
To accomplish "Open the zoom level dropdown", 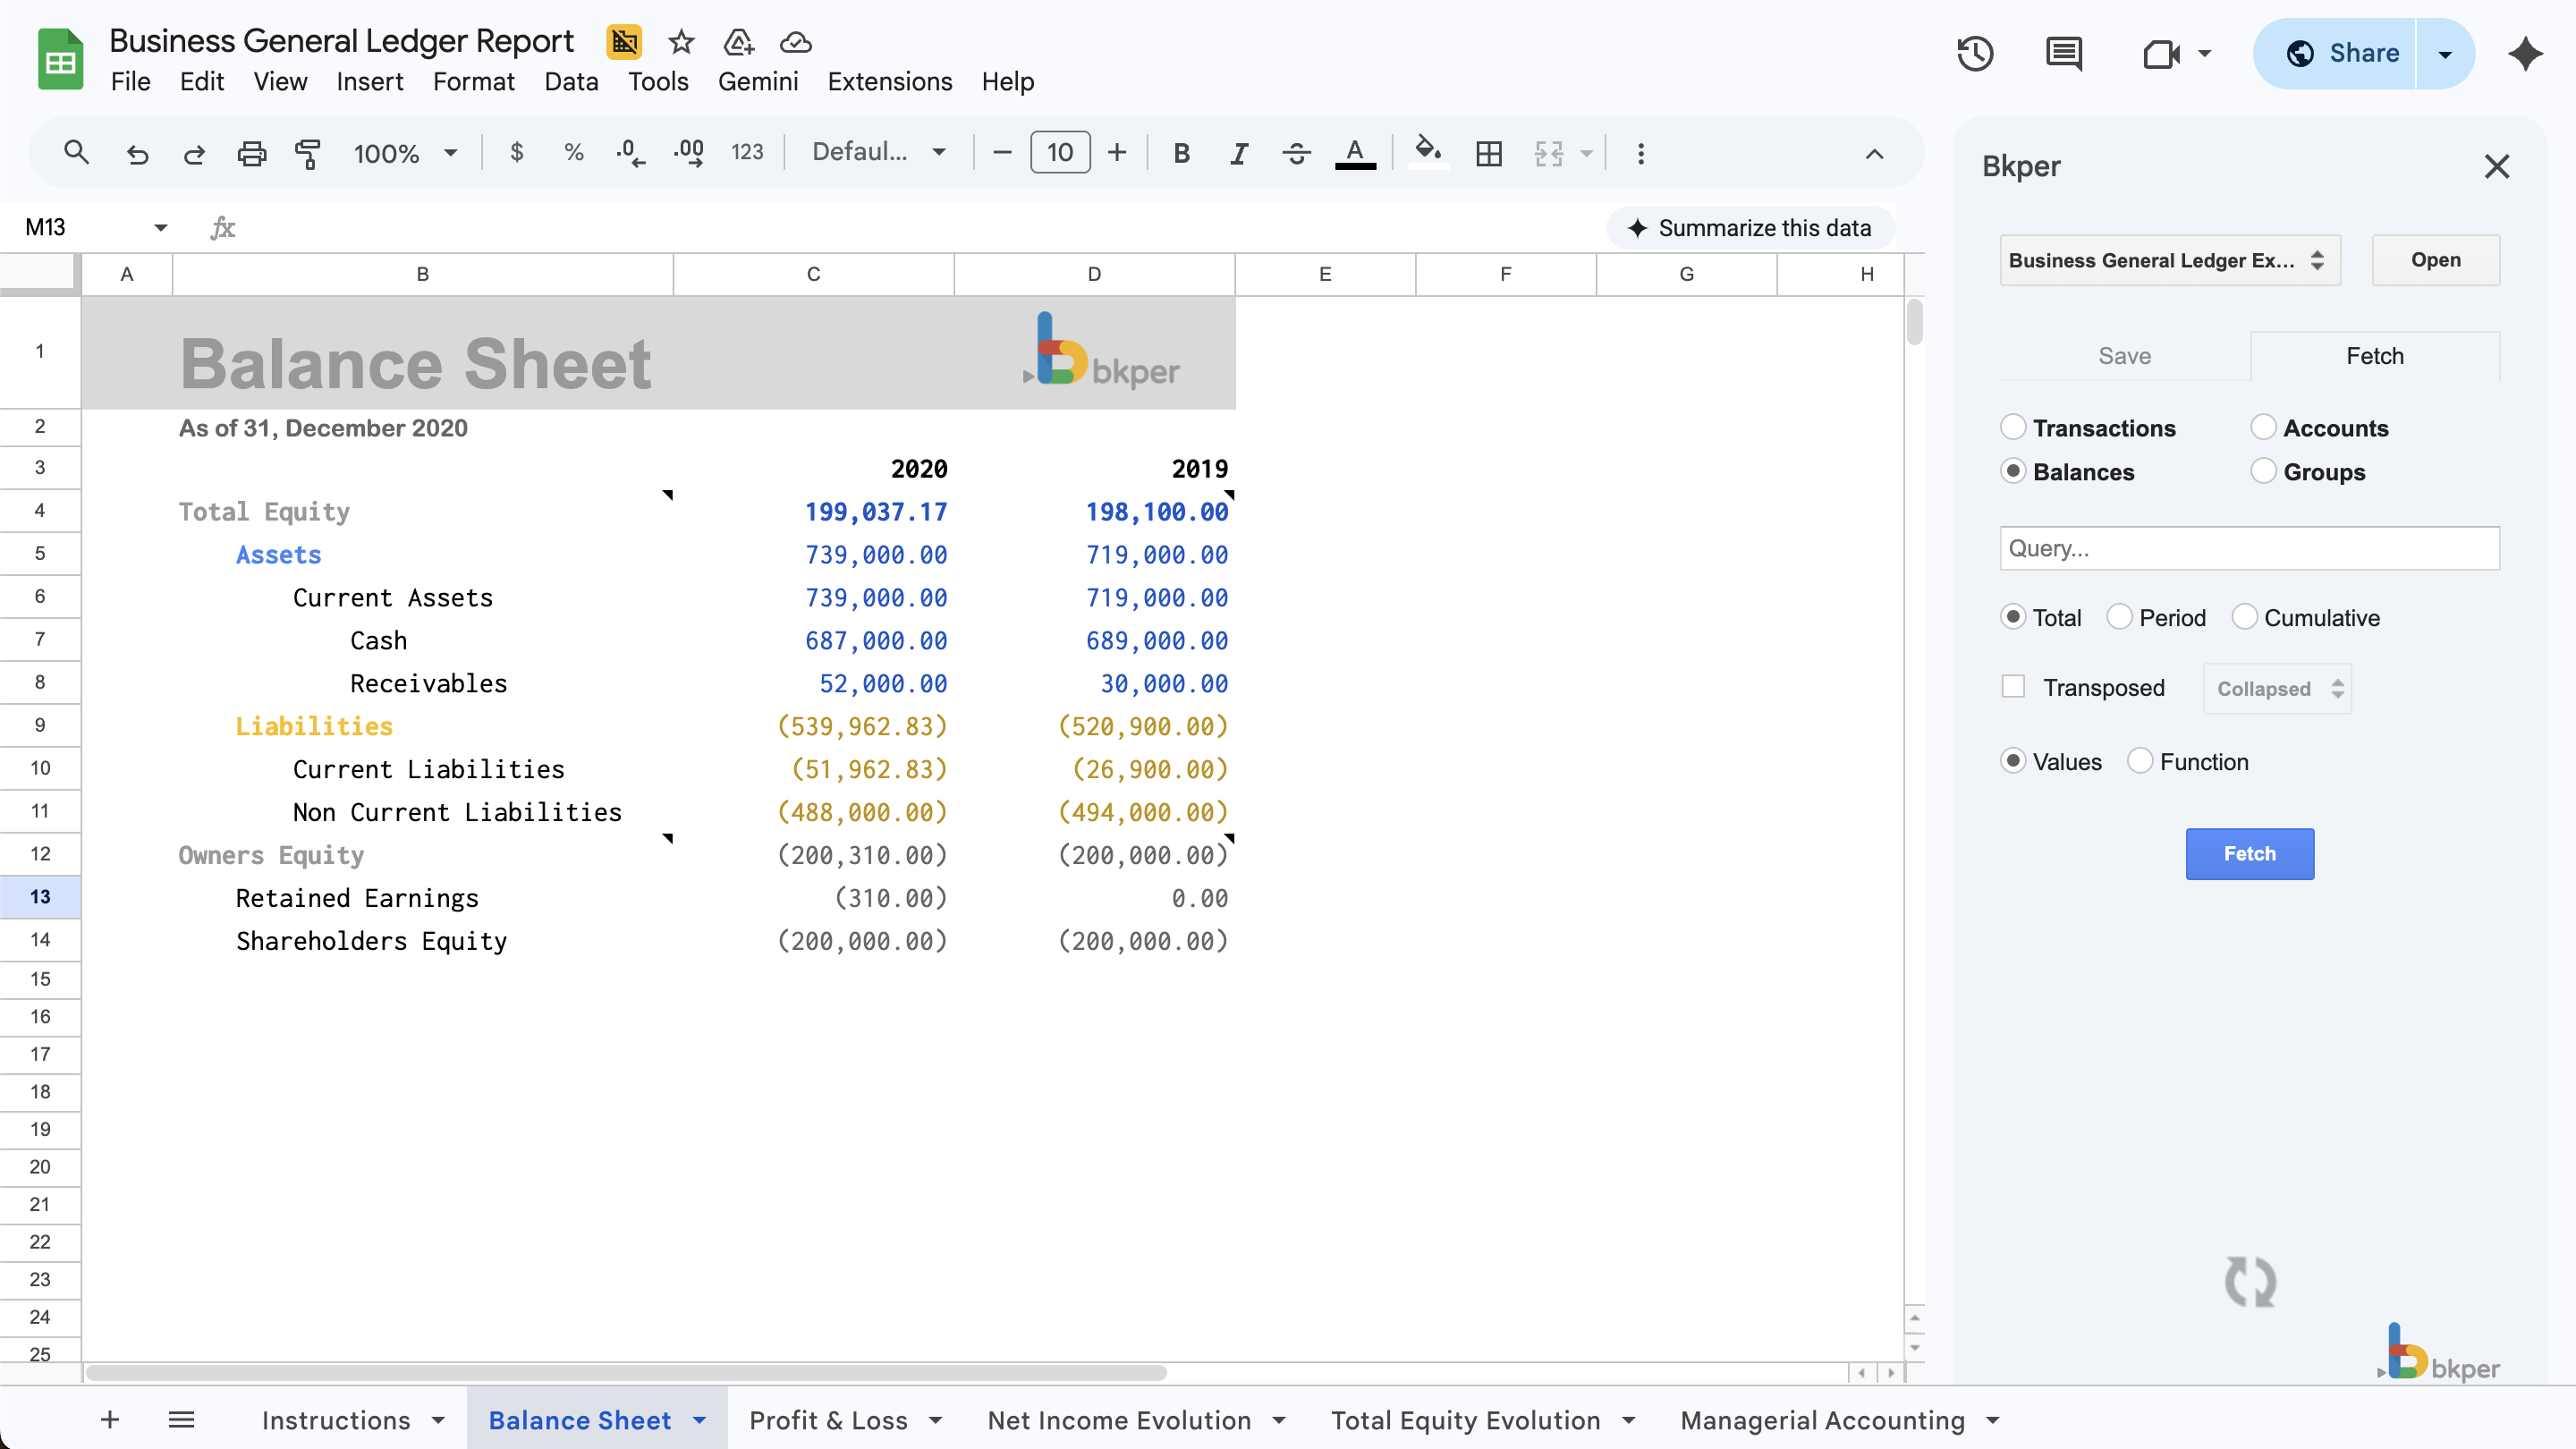I will coord(405,153).
